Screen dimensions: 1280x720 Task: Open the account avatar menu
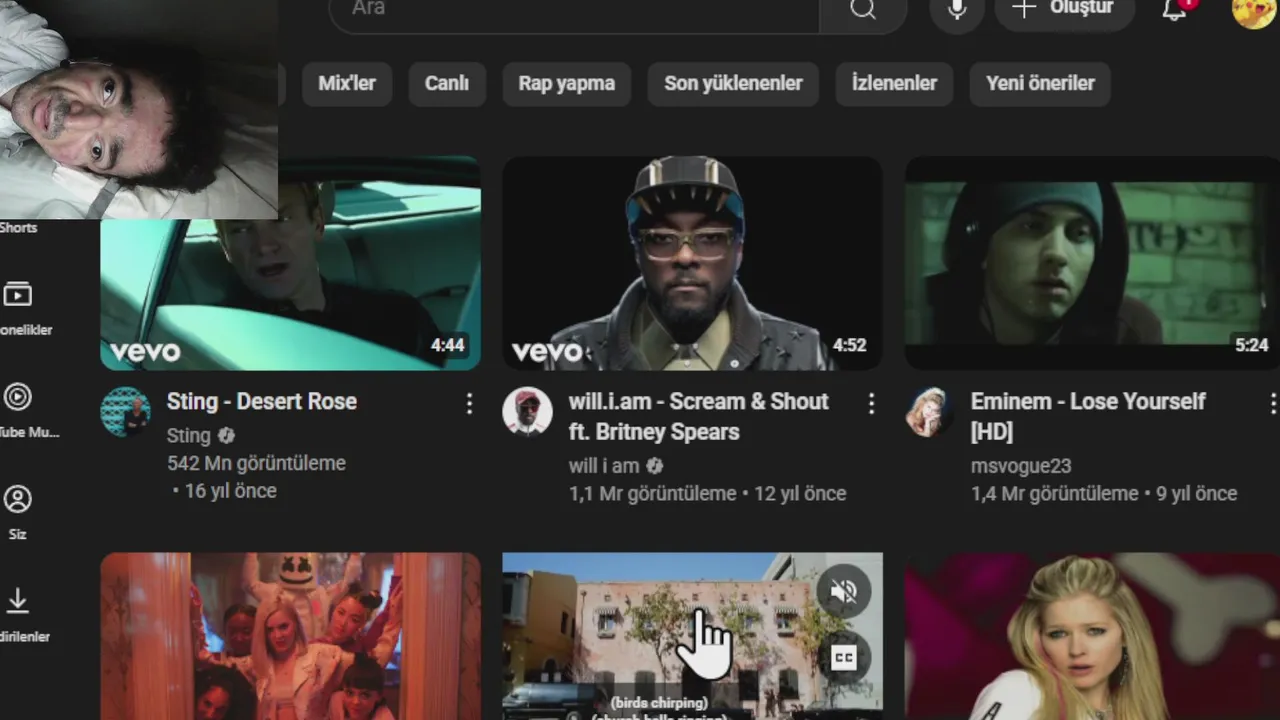pos(1253,10)
